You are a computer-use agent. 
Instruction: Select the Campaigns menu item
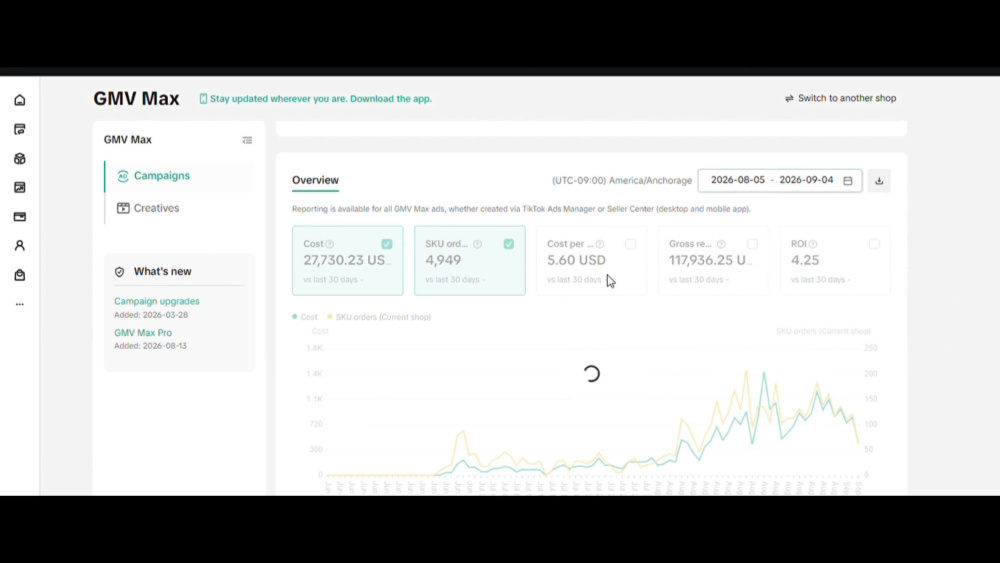coord(180,176)
